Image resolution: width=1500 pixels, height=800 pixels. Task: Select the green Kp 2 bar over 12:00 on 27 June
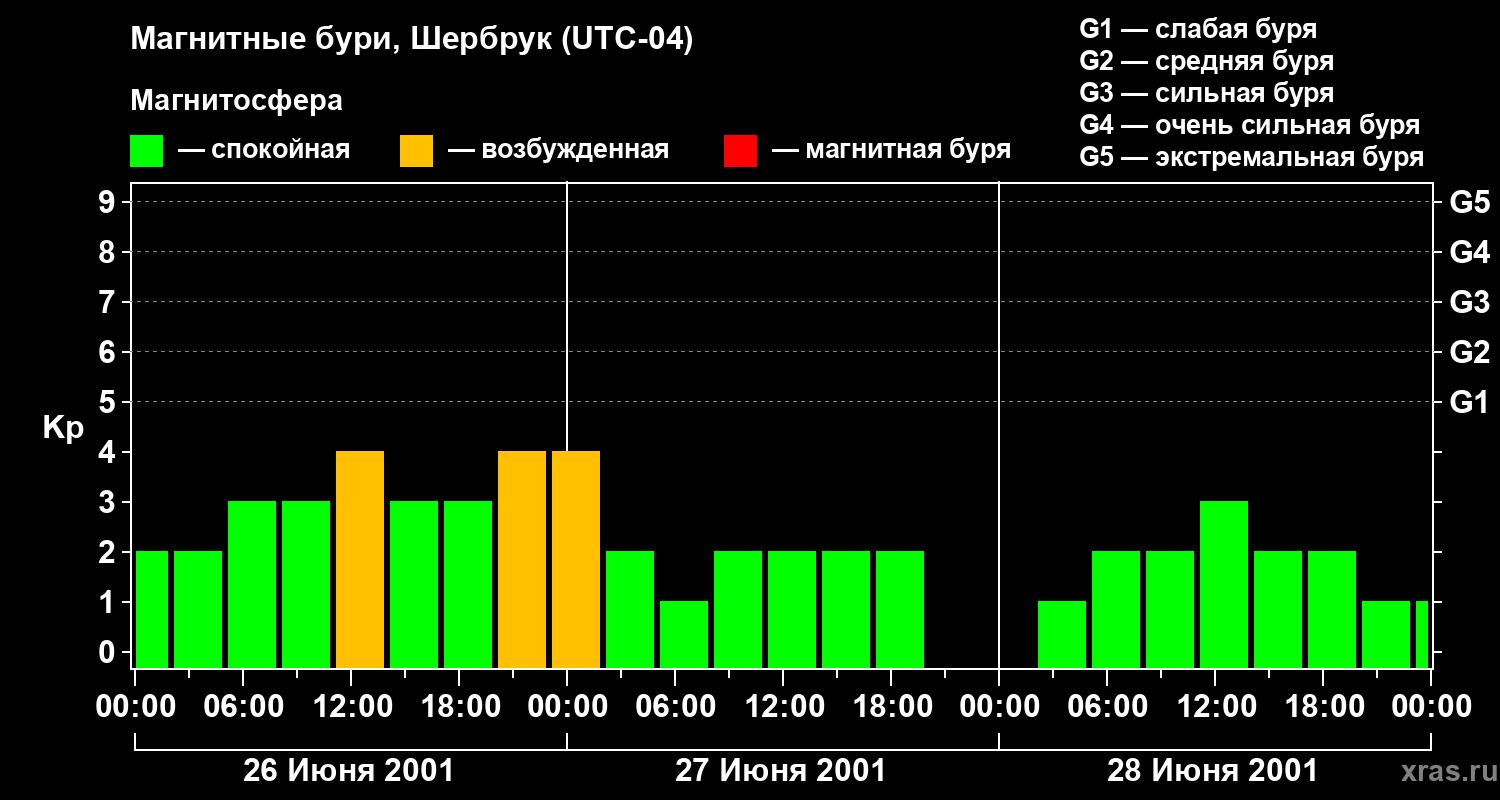coord(792,609)
